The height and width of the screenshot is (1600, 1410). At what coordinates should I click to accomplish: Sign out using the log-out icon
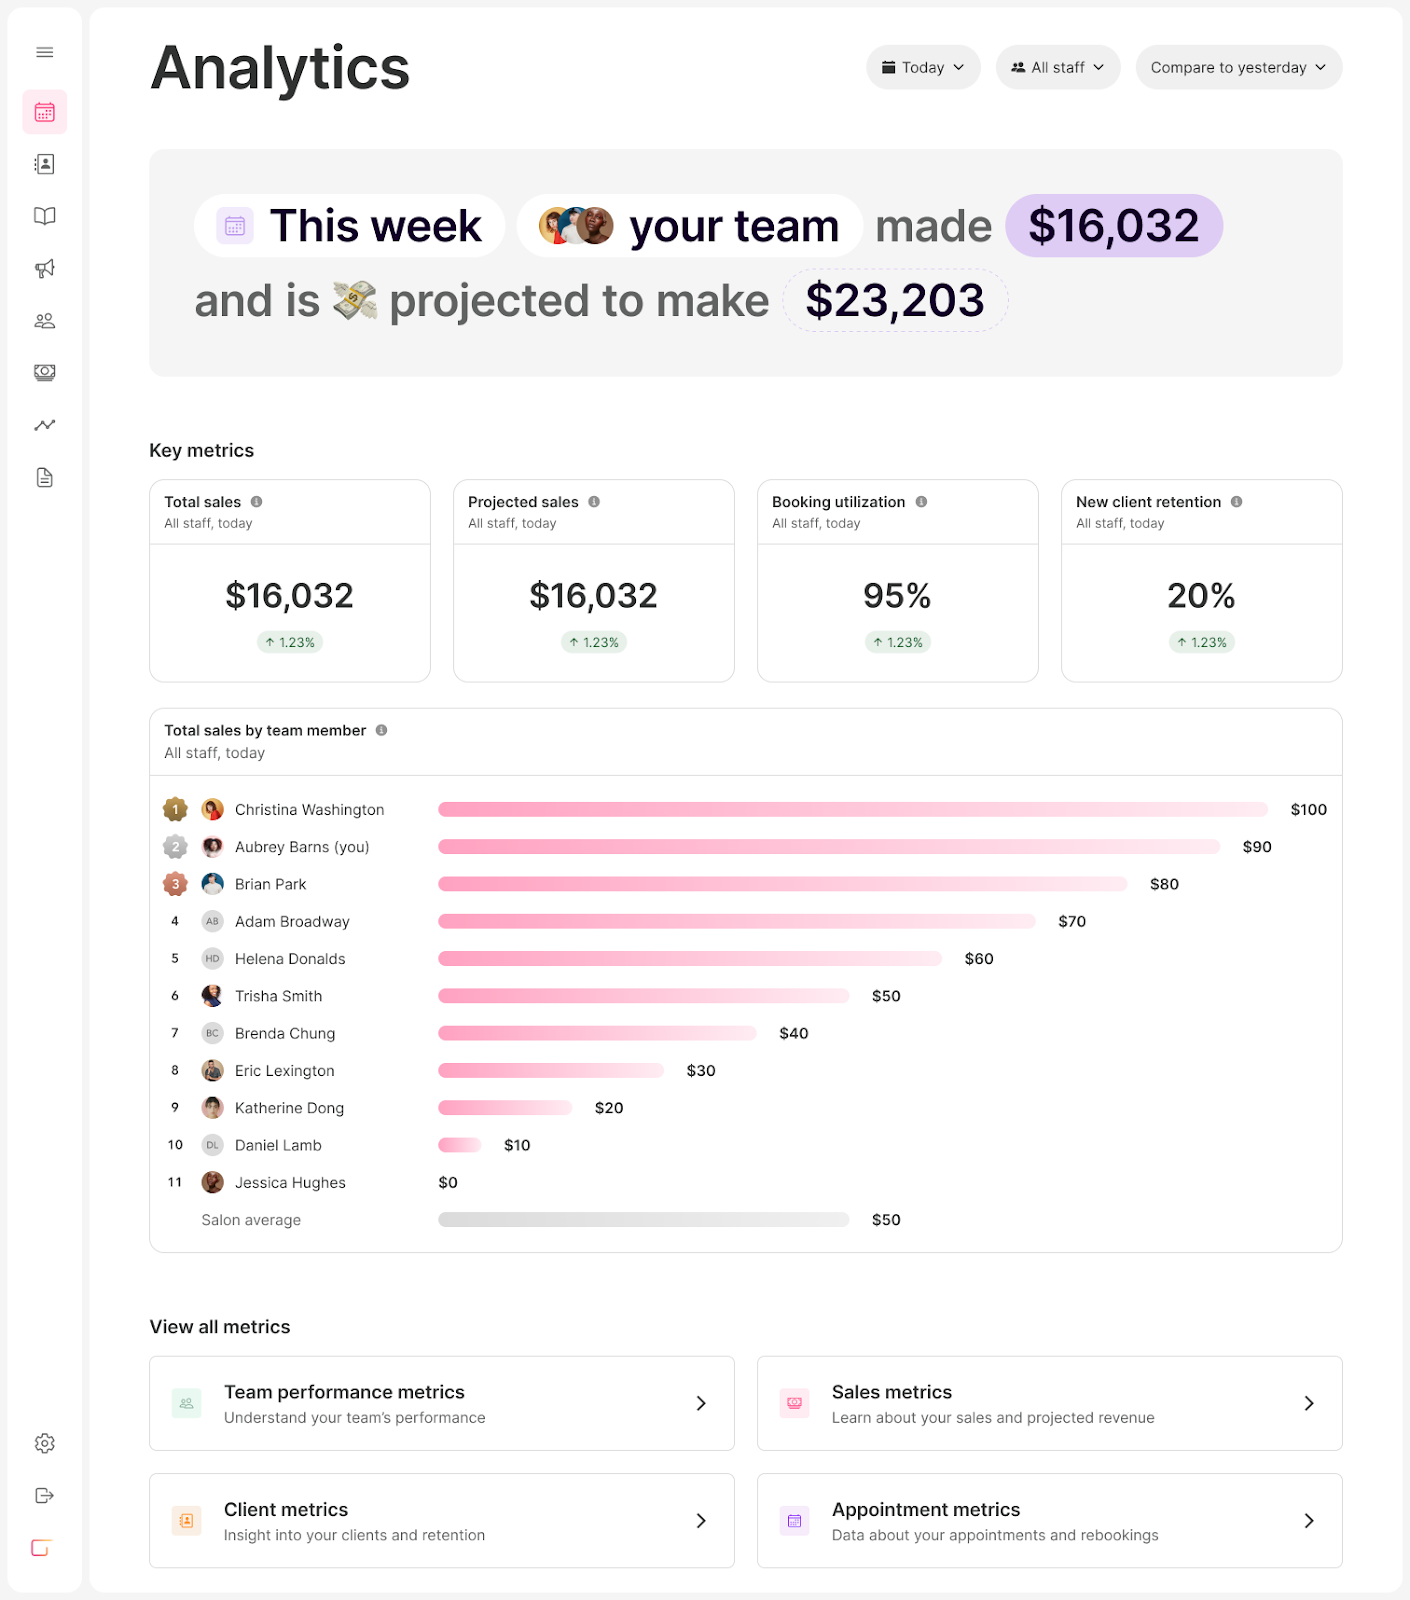44,1495
